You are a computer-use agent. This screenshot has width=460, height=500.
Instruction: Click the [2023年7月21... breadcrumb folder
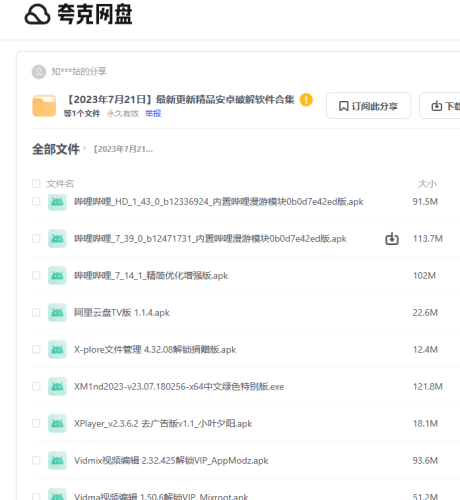point(123,149)
